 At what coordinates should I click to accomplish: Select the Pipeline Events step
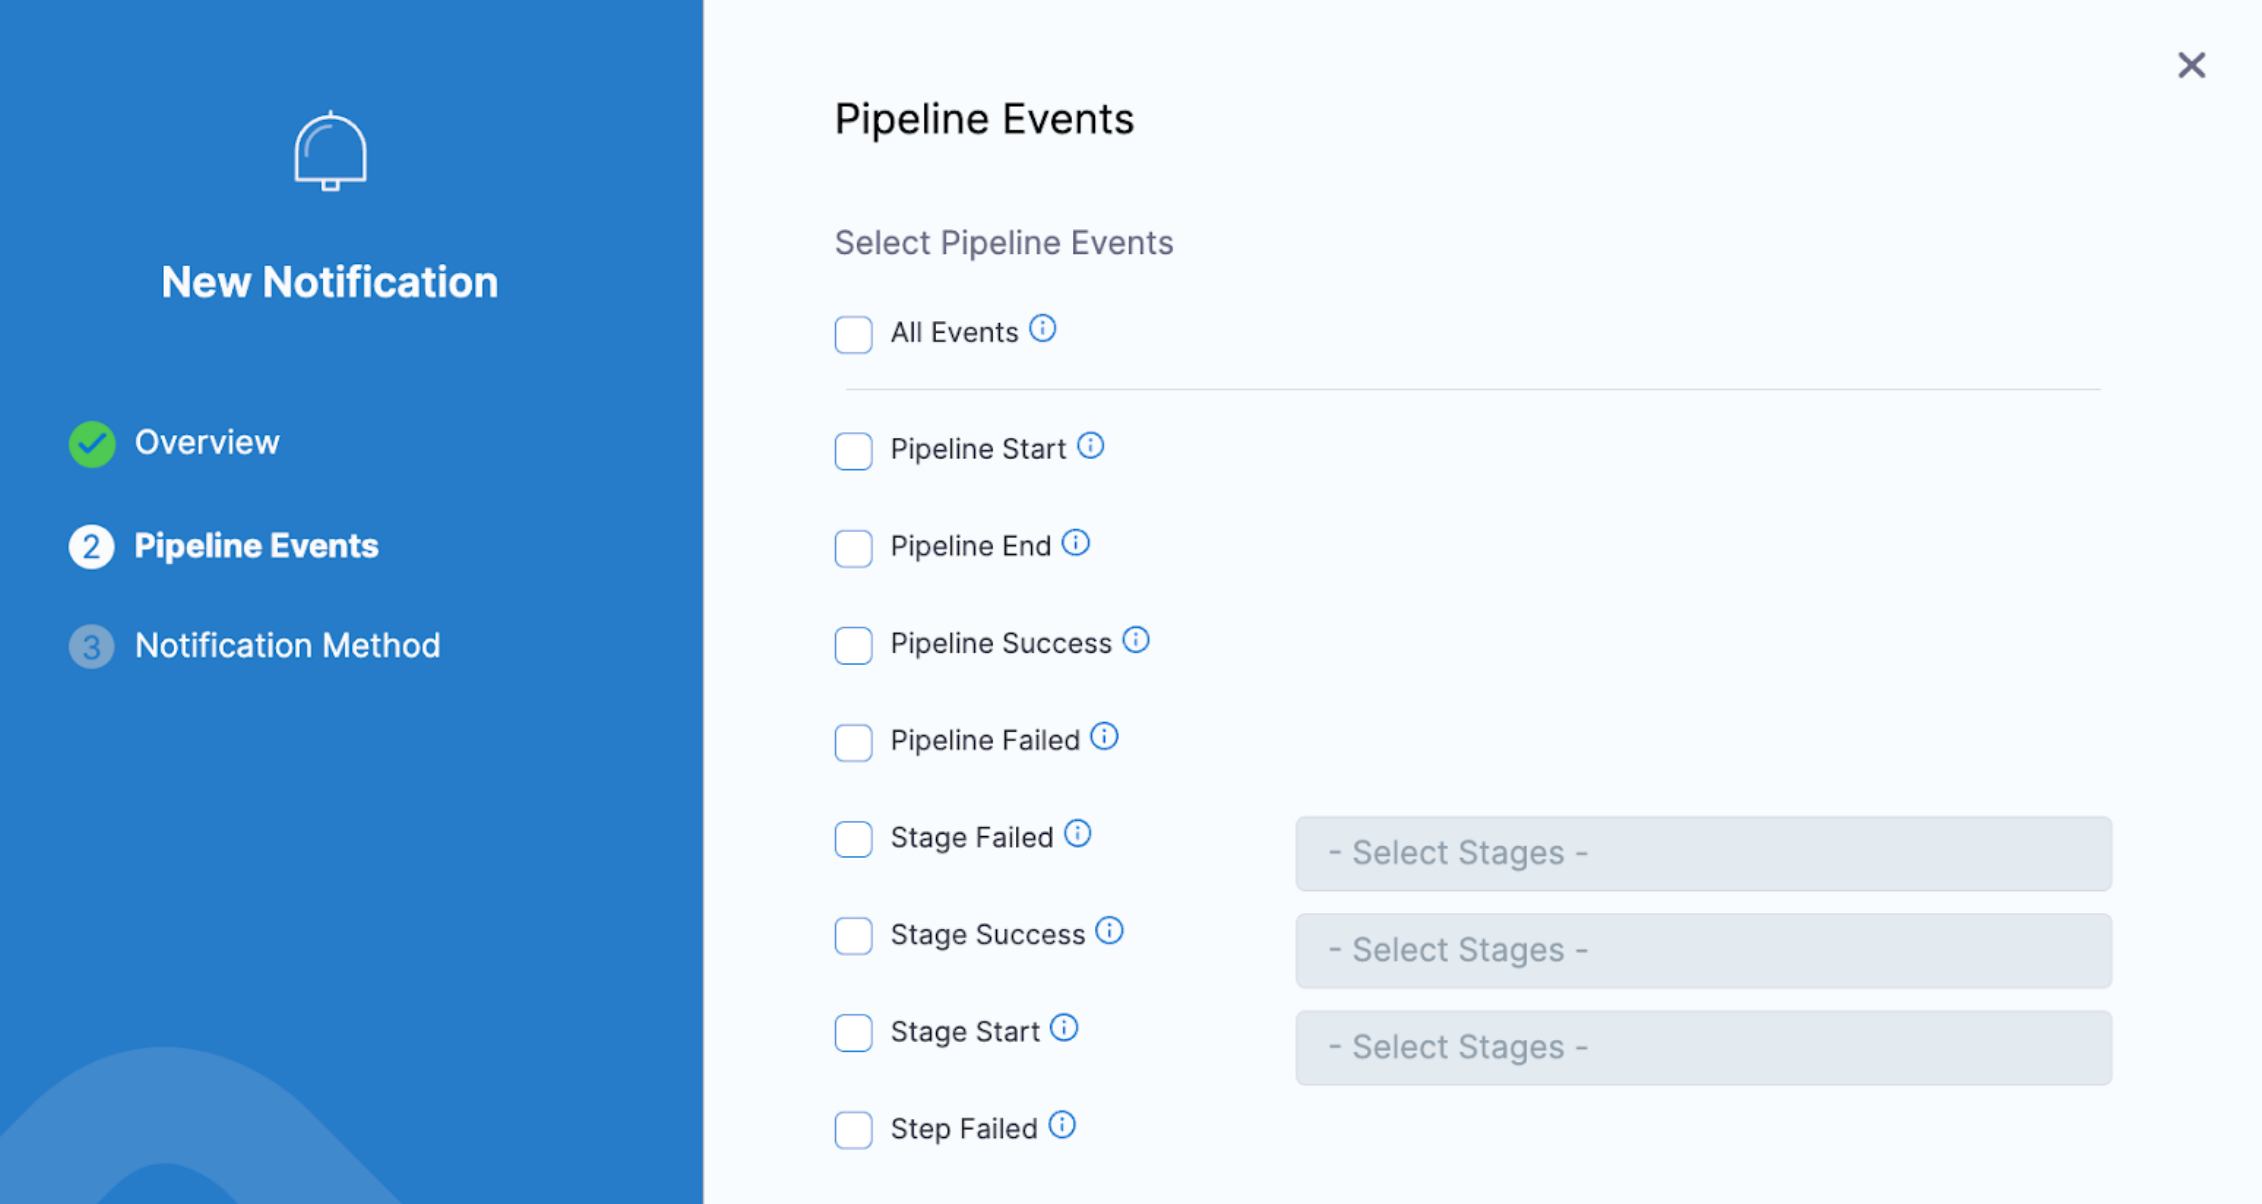[x=256, y=546]
